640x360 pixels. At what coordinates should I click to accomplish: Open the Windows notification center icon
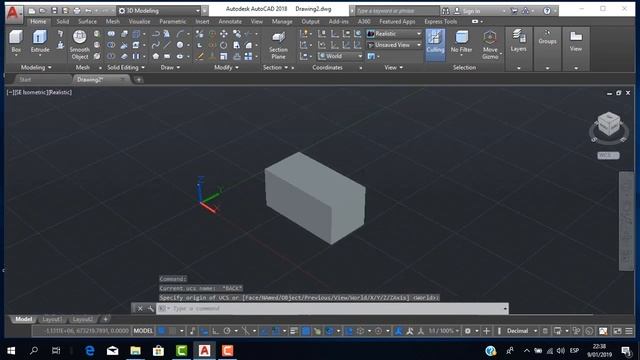tap(626, 351)
